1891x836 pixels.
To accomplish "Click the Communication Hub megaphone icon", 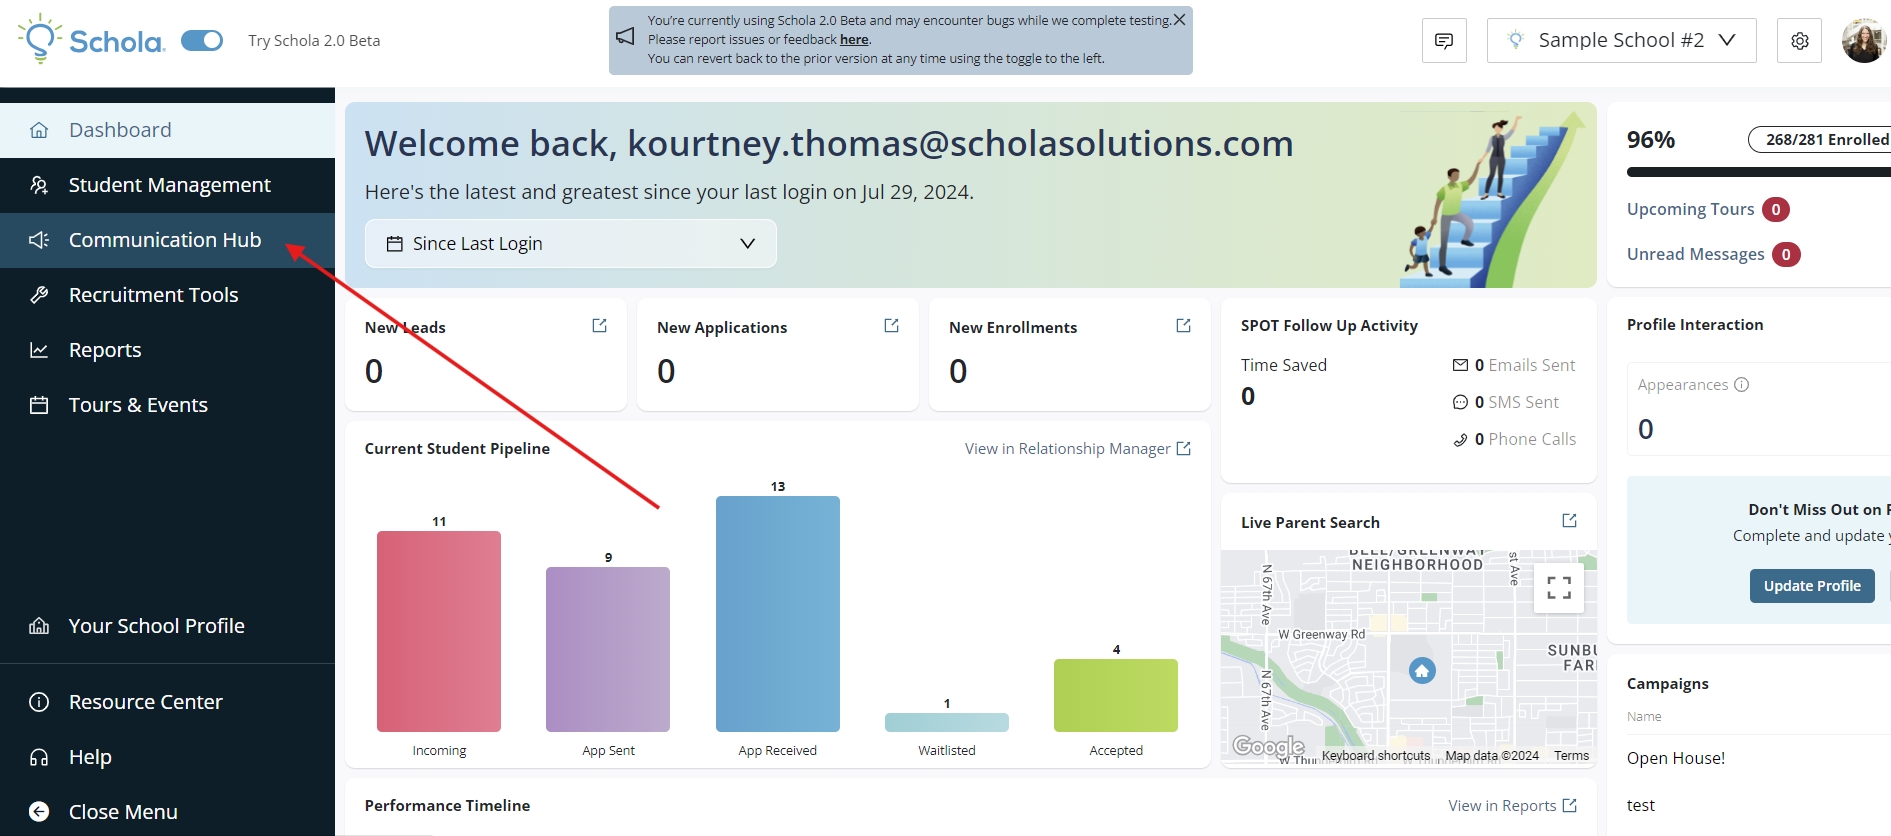I will pyautogui.click(x=39, y=240).
